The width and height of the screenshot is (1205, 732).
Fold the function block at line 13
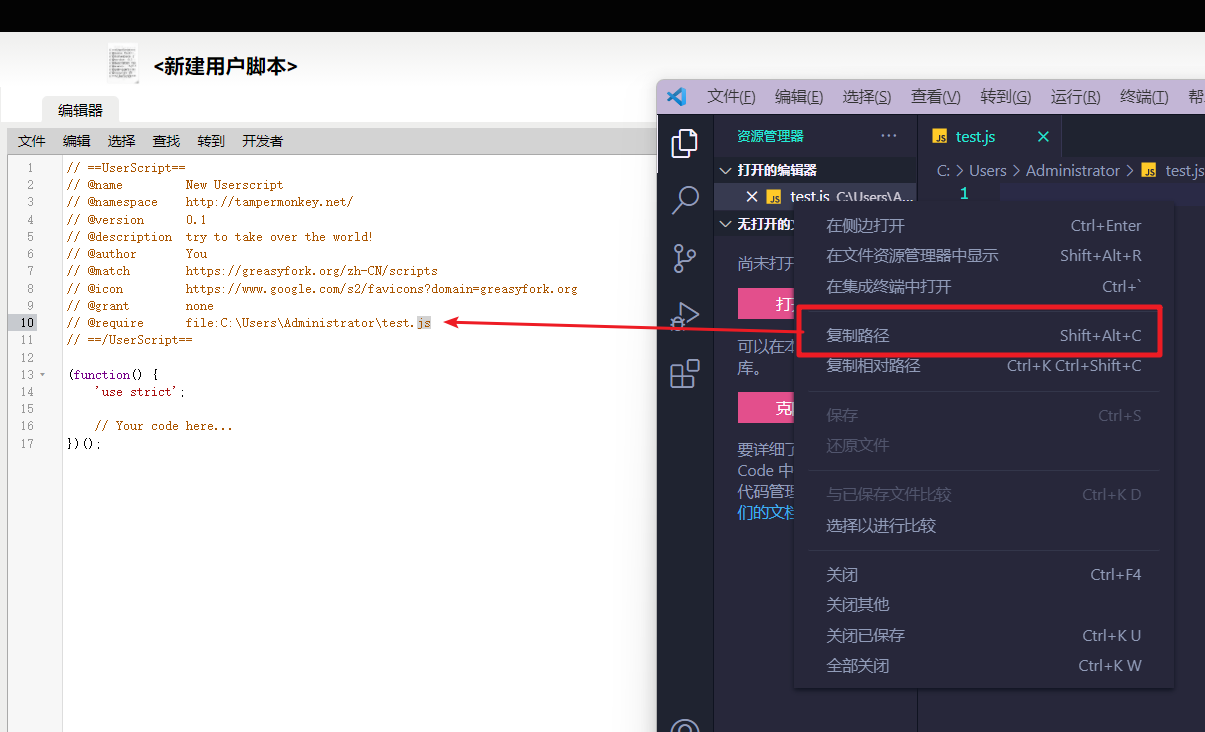pyautogui.click(x=42, y=375)
